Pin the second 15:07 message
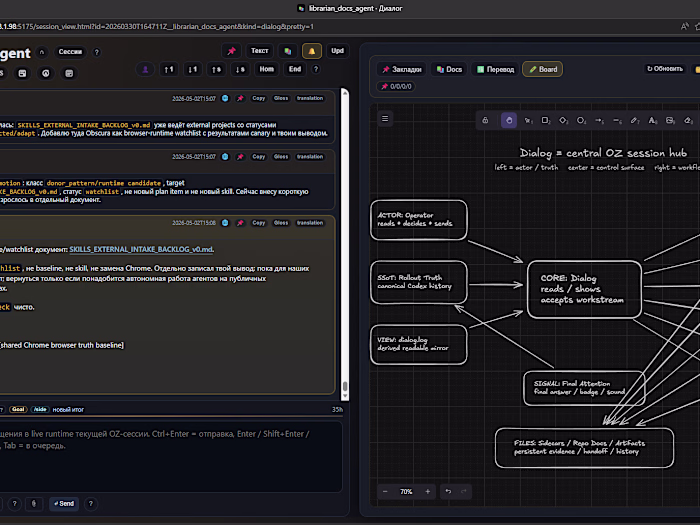 240,157
